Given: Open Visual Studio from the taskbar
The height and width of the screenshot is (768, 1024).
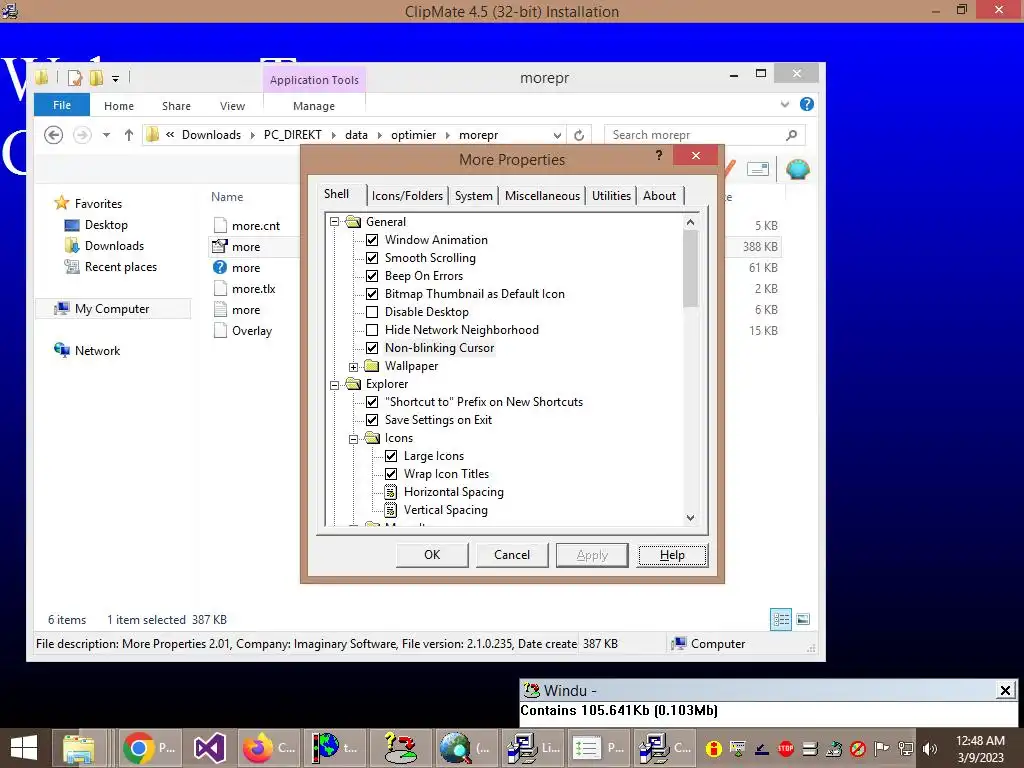Looking at the screenshot, I should point(210,748).
